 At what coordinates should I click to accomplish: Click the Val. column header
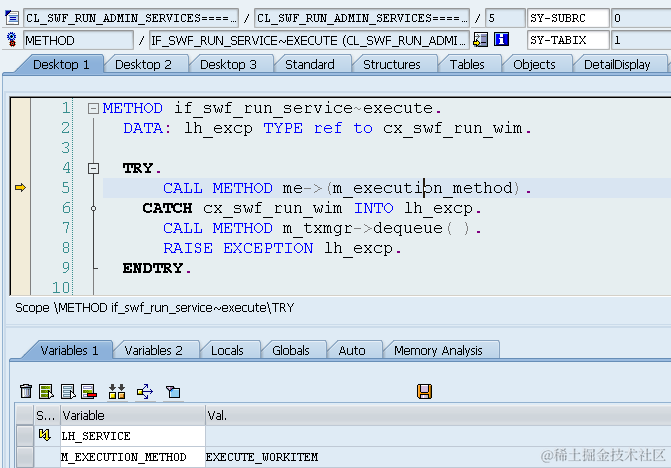click(438, 415)
